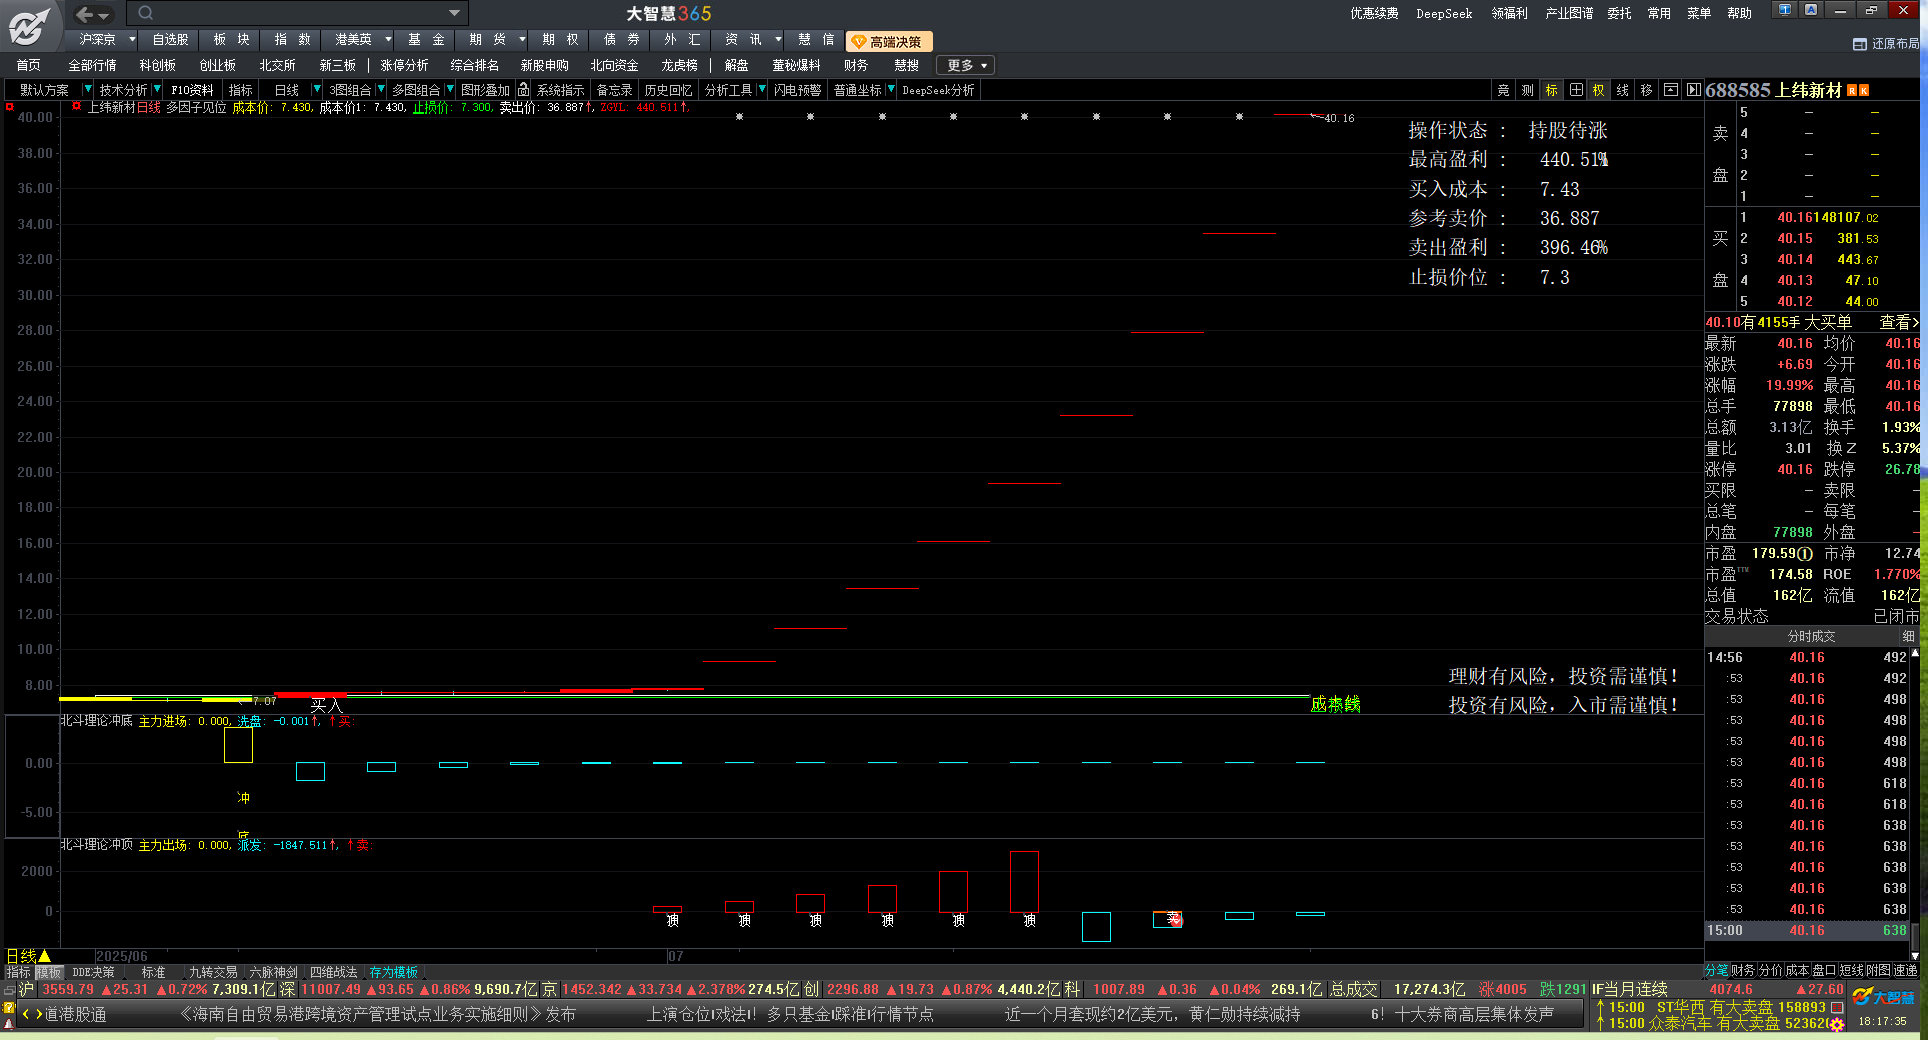Go to 龙虎榜 page
The width and height of the screenshot is (1928, 1040).
pos(679,65)
